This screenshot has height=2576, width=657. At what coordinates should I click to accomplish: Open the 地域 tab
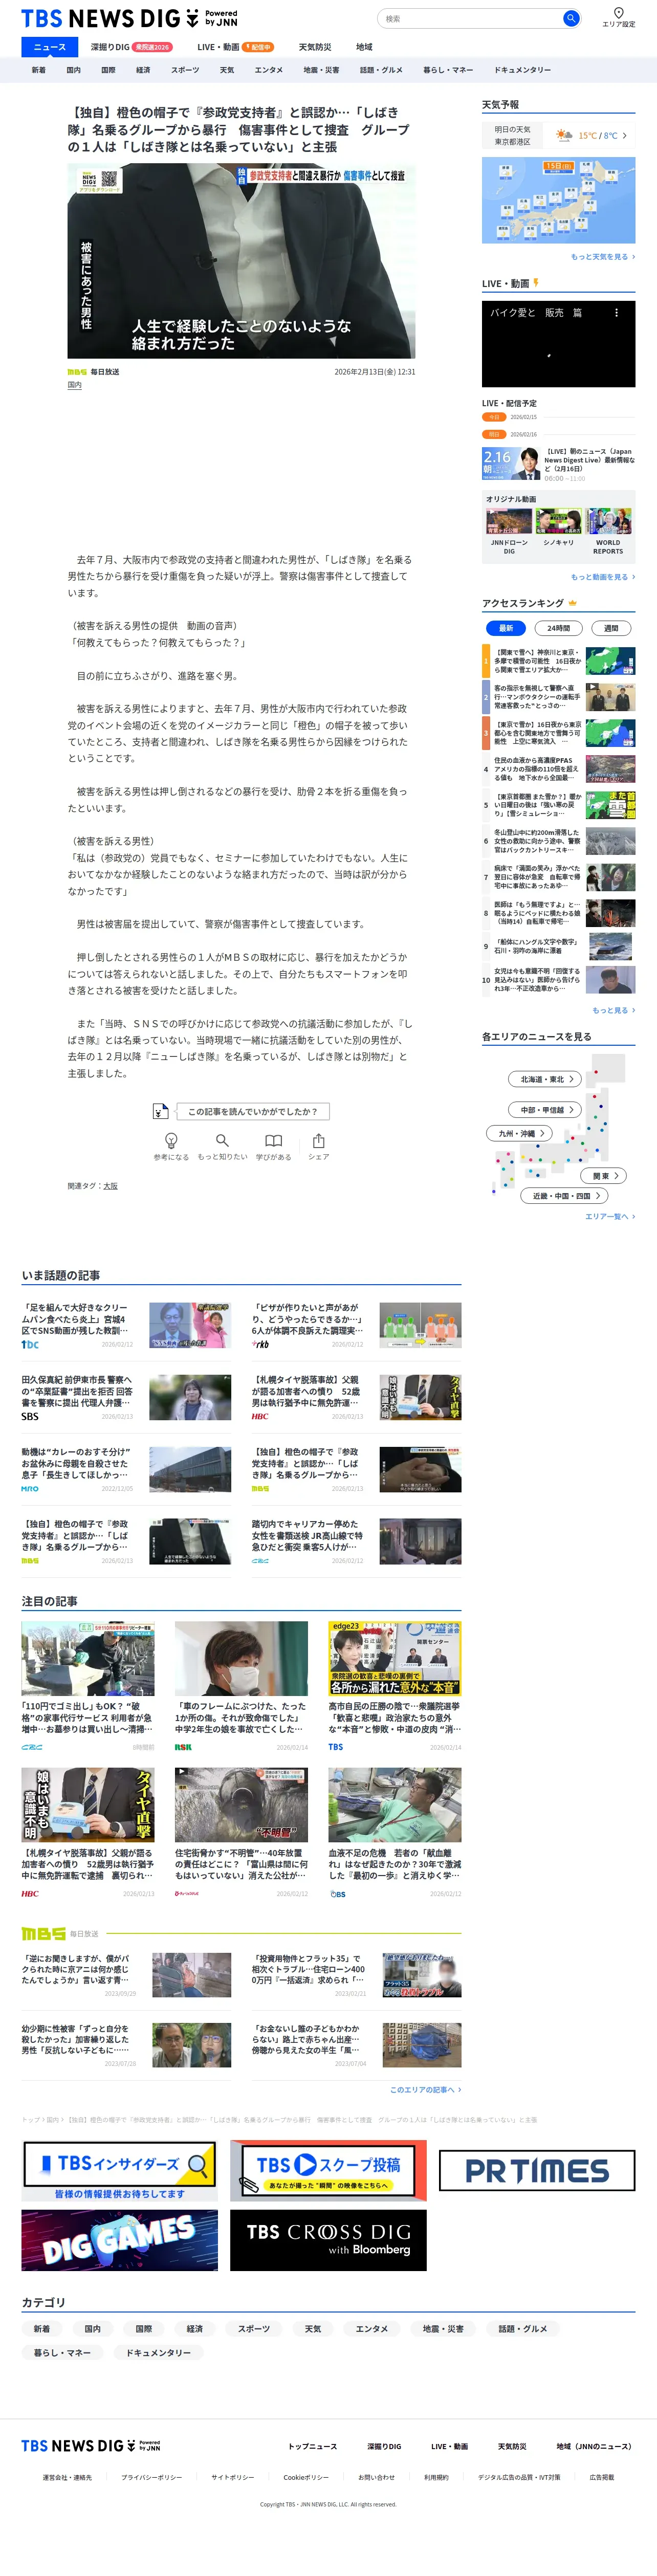coord(364,47)
